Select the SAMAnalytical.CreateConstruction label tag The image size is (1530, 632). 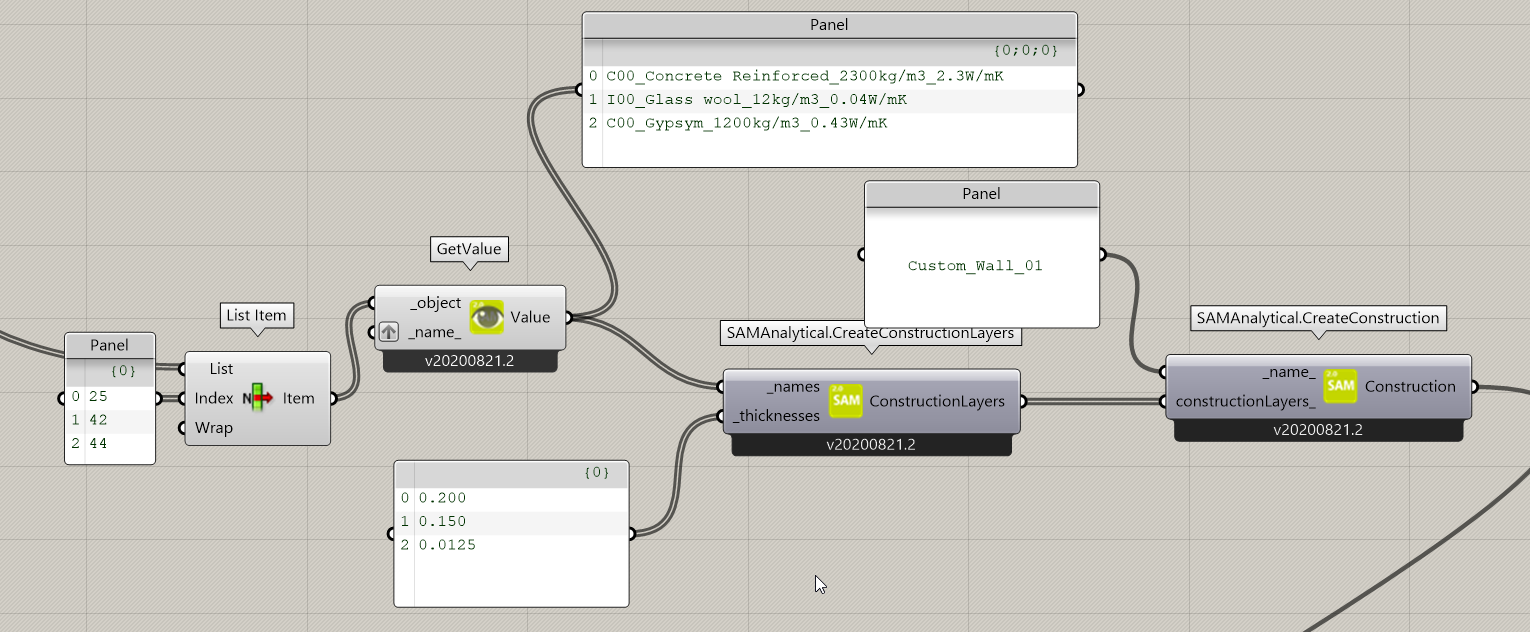click(x=1318, y=318)
